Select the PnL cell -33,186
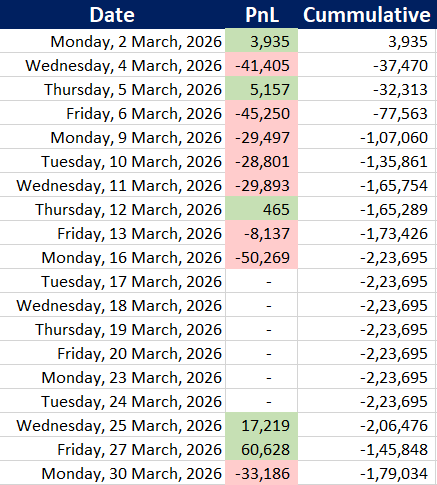This screenshot has height=485, width=437. click(x=261, y=473)
